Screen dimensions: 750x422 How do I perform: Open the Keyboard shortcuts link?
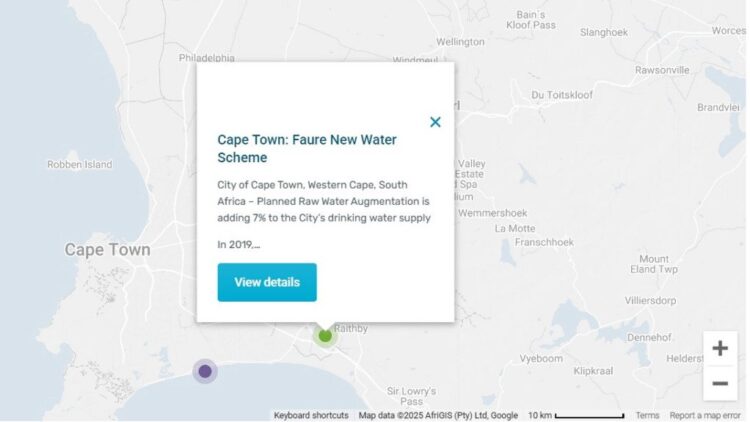coord(311,415)
